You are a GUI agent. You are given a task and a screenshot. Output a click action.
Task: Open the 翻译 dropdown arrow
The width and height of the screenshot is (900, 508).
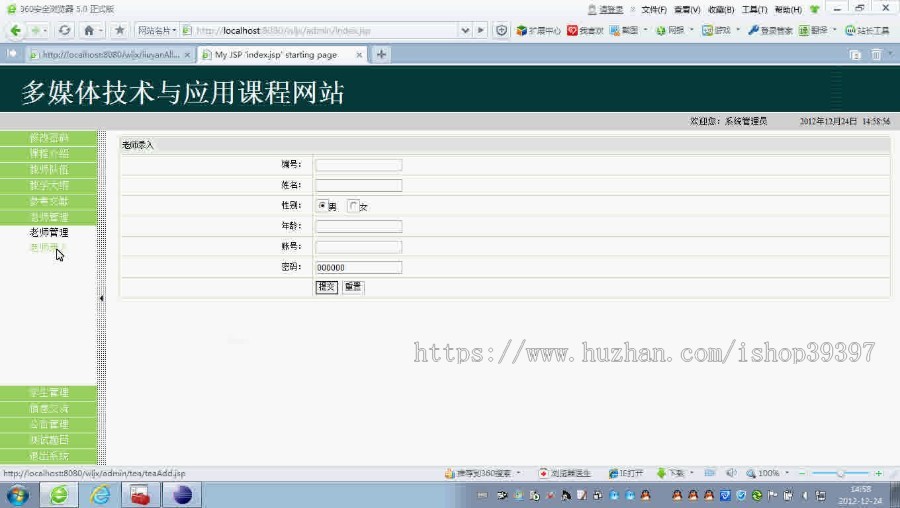pos(835,30)
